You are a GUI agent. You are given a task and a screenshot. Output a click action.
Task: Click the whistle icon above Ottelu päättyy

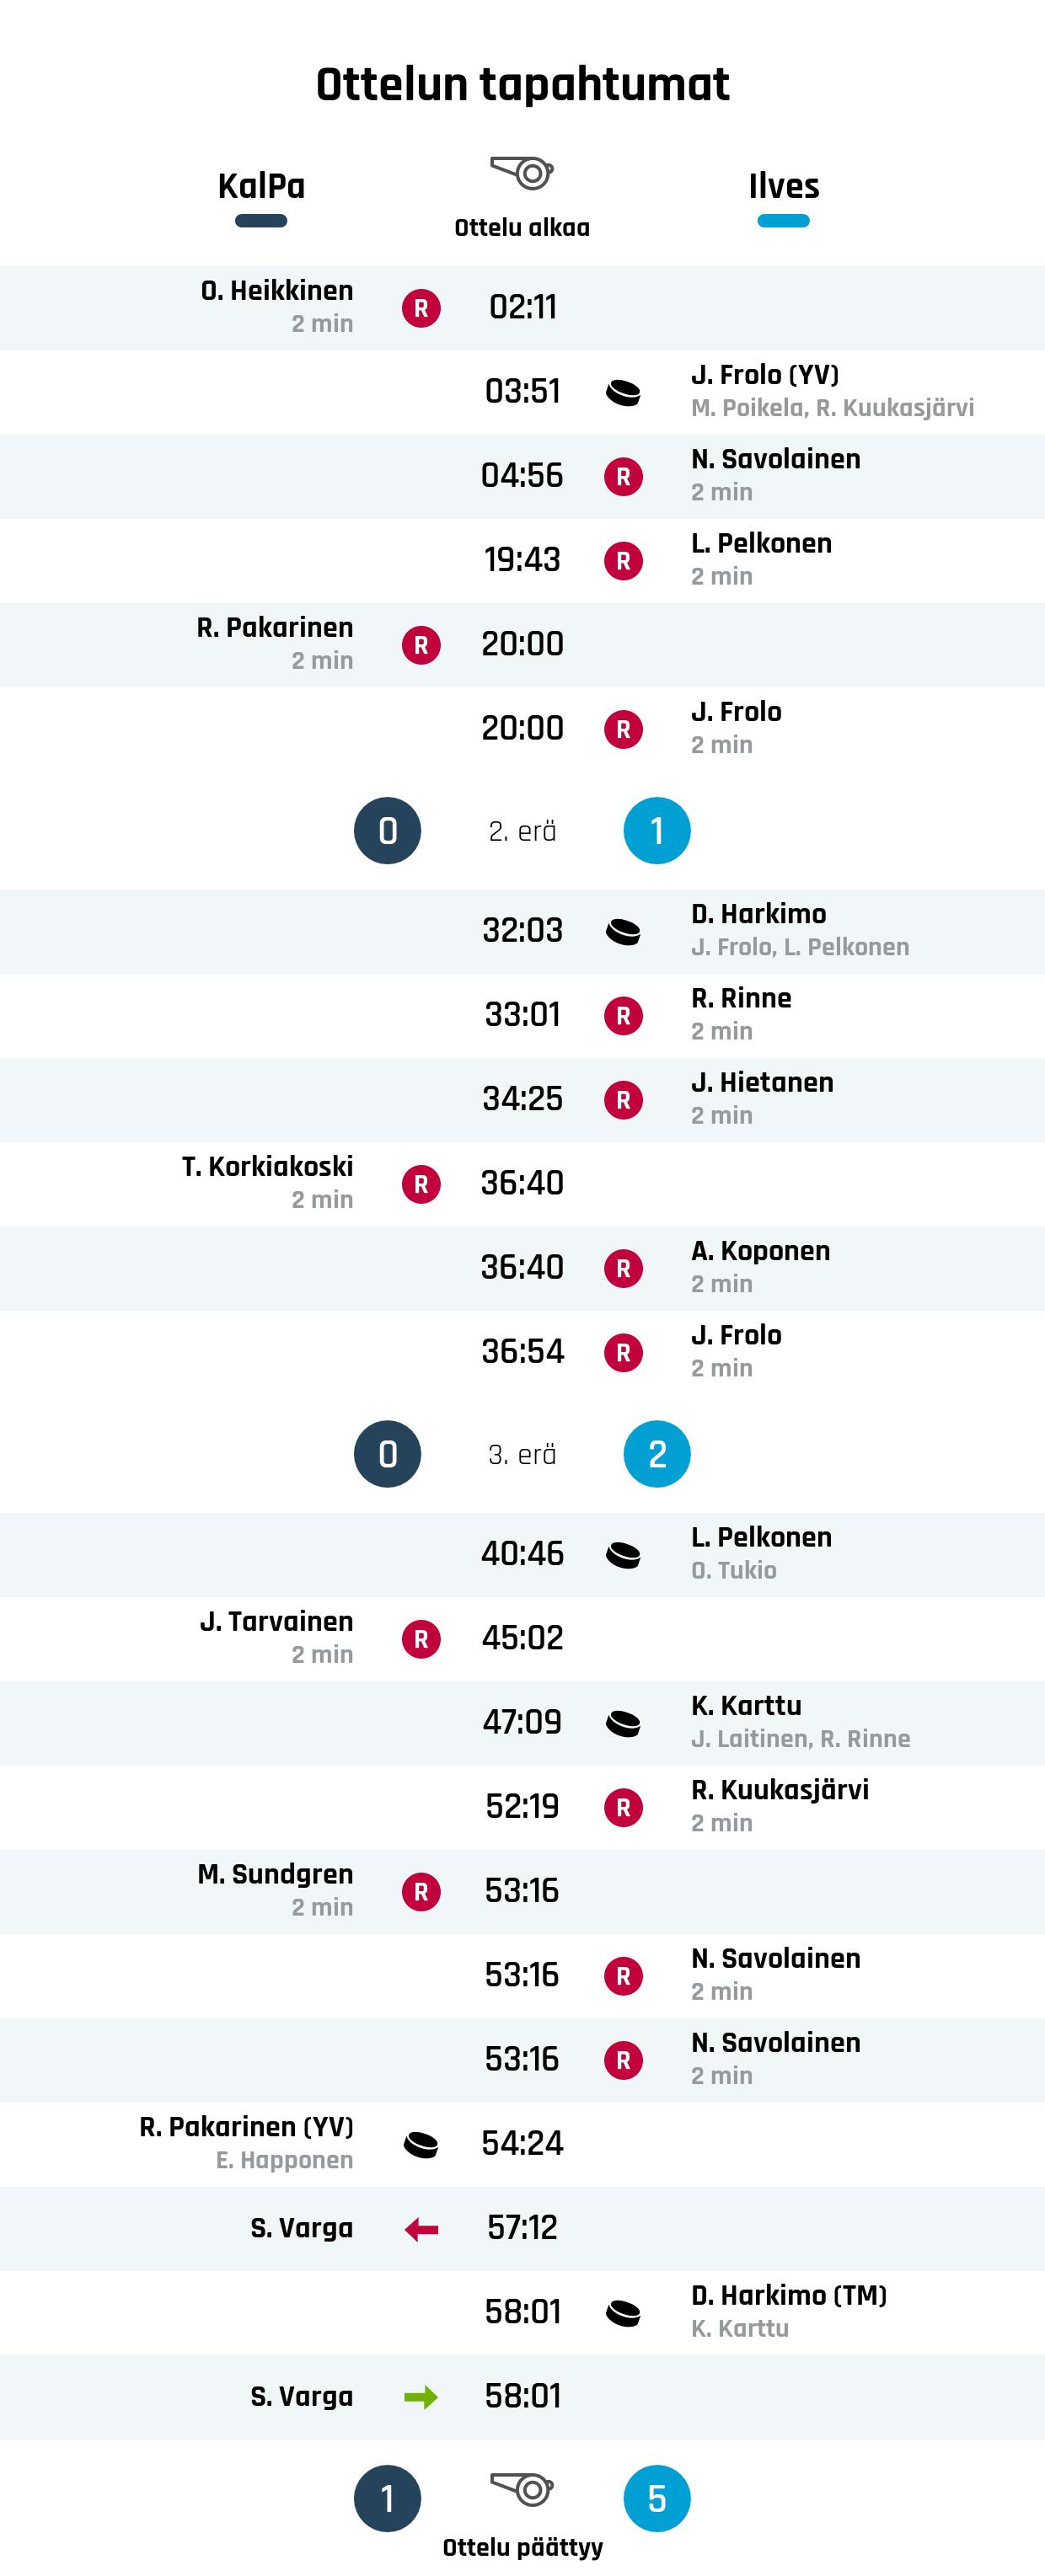pos(522,2488)
